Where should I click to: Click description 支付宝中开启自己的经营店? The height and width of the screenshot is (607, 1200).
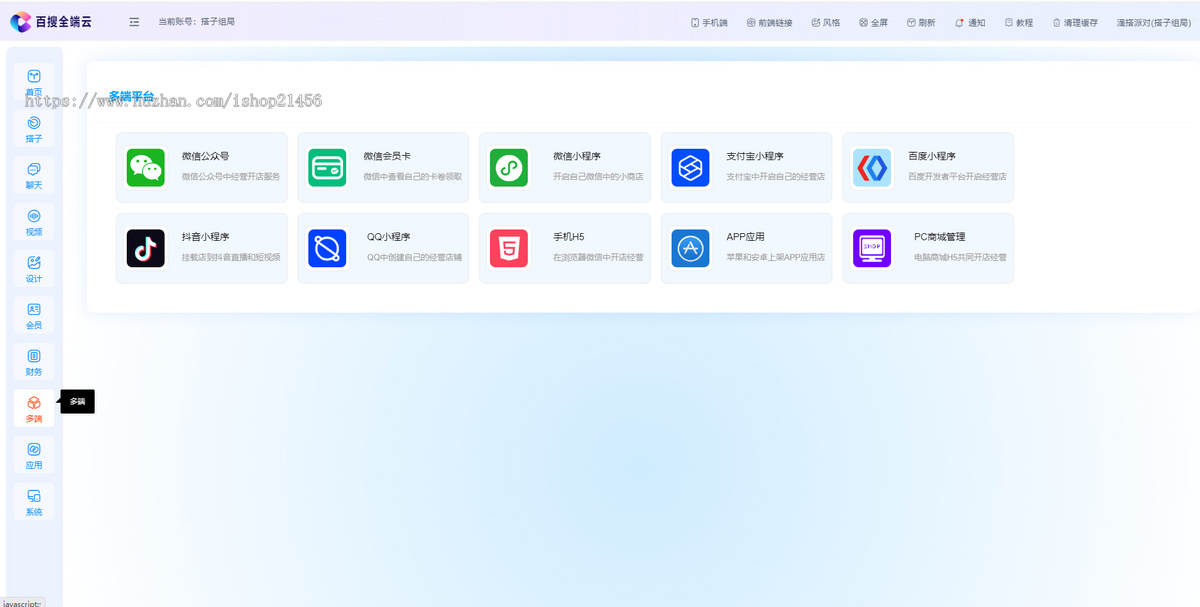[x=776, y=176]
